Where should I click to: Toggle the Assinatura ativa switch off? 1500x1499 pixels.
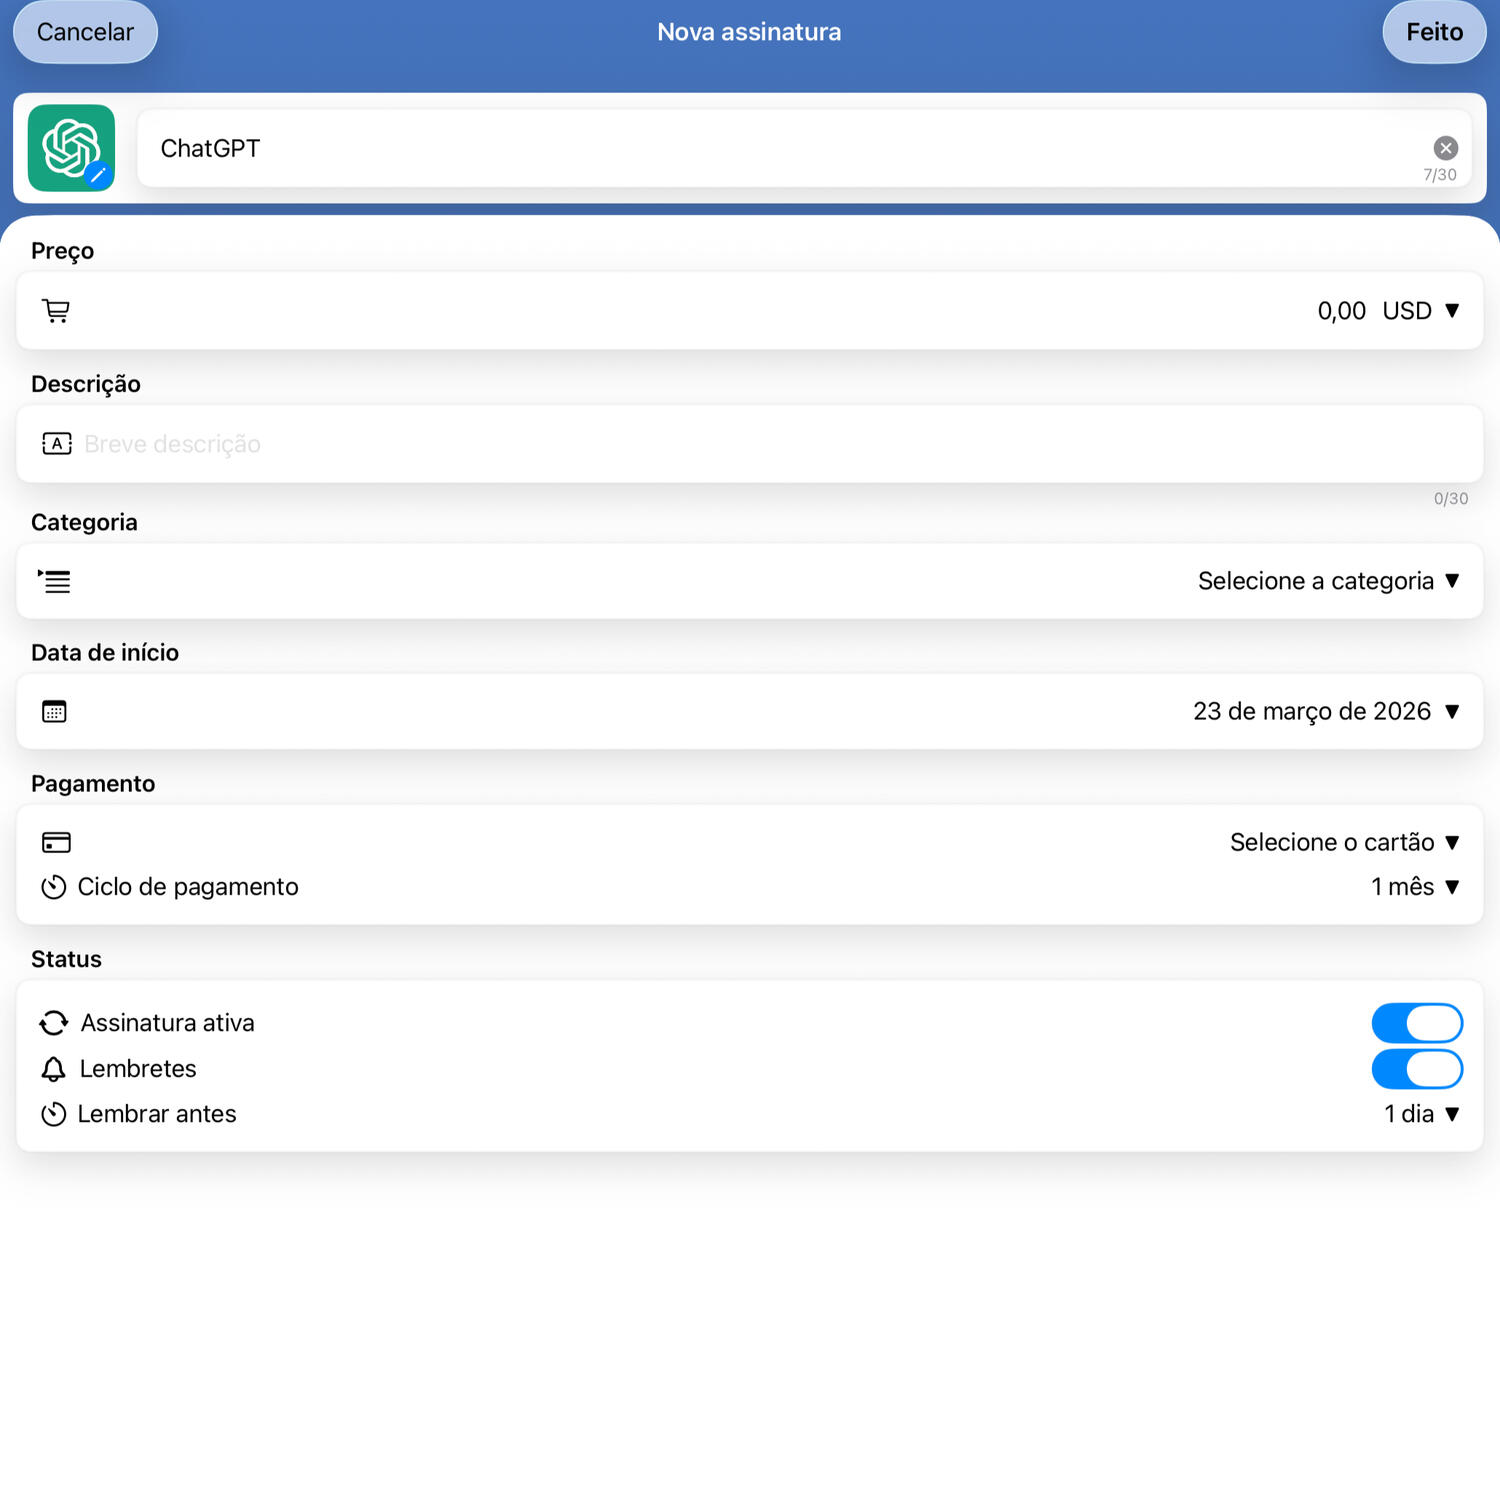(1416, 1023)
